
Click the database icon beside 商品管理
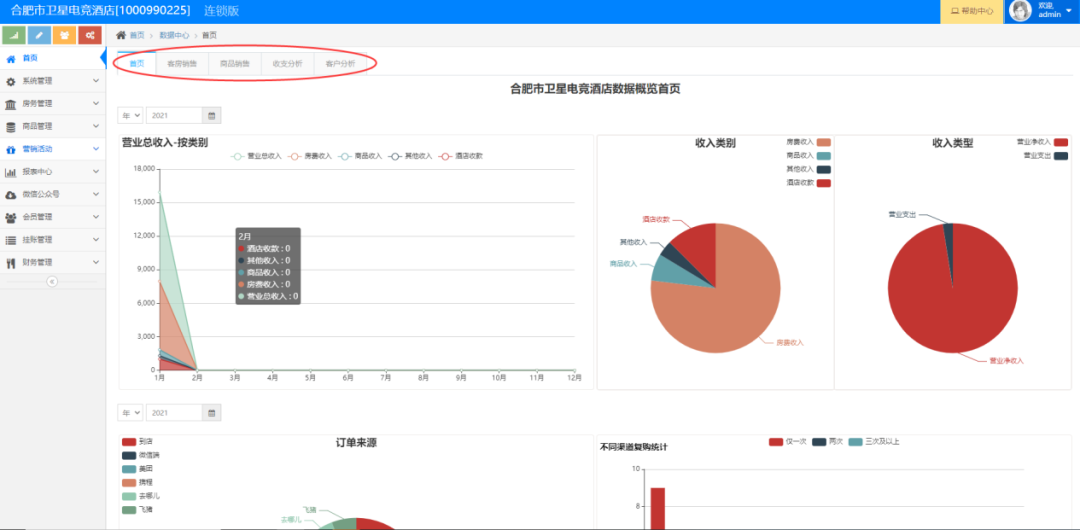coord(10,127)
